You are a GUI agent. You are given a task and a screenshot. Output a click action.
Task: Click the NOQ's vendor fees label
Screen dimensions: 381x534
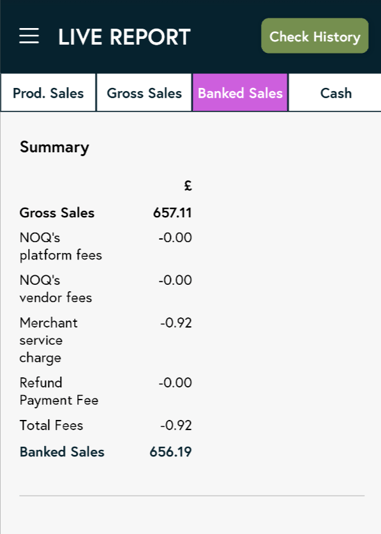[56, 289]
